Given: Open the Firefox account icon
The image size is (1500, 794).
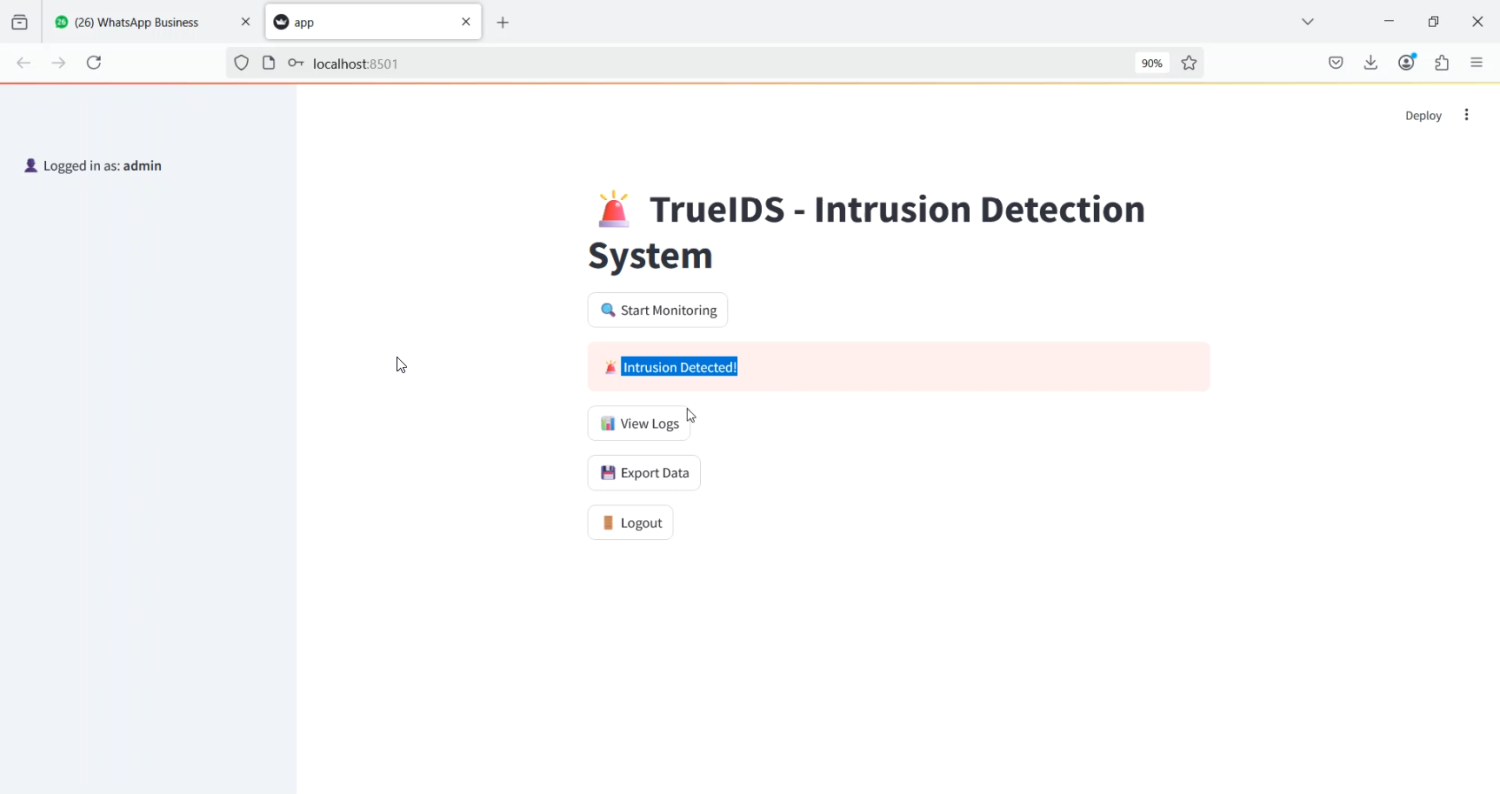Looking at the screenshot, I should click(1407, 63).
